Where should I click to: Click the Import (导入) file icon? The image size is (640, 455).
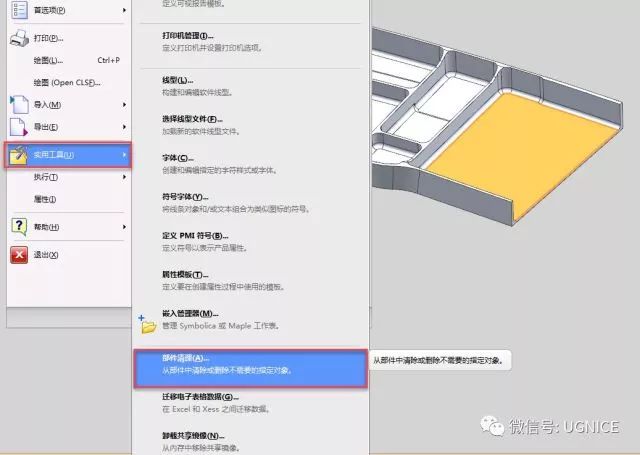18,104
